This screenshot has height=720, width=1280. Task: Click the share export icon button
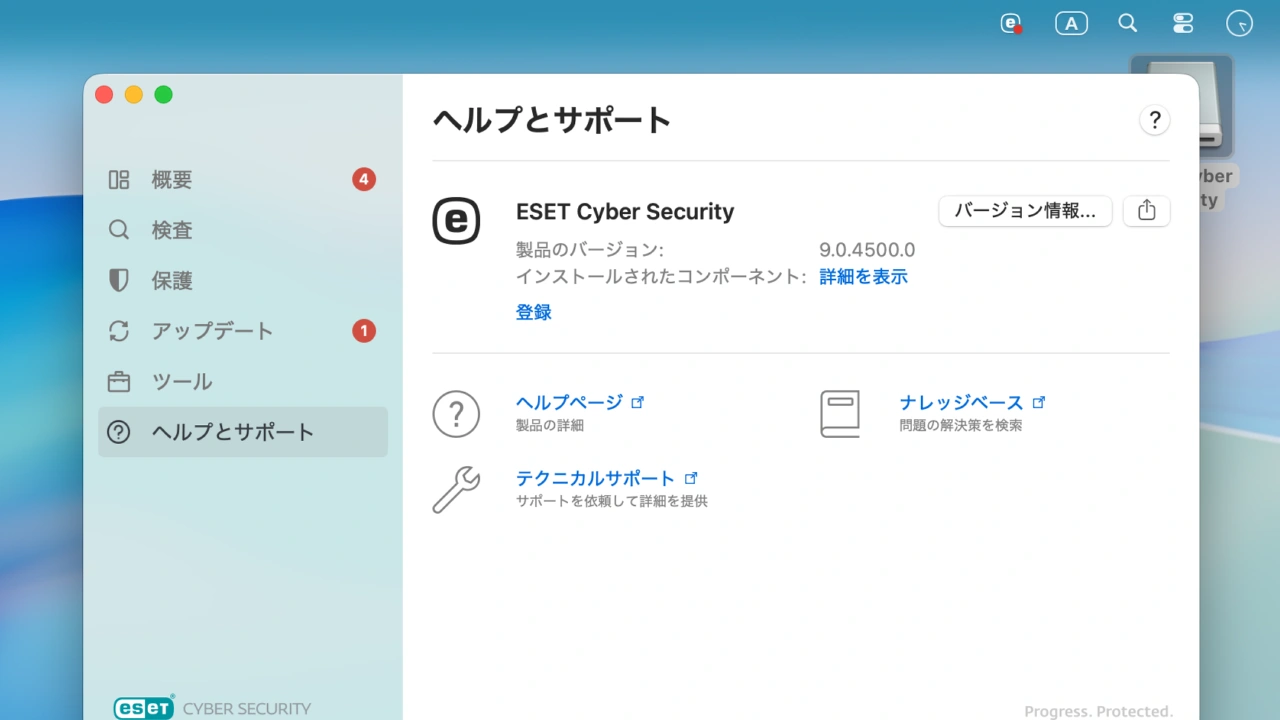pyautogui.click(x=1146, y=211)
